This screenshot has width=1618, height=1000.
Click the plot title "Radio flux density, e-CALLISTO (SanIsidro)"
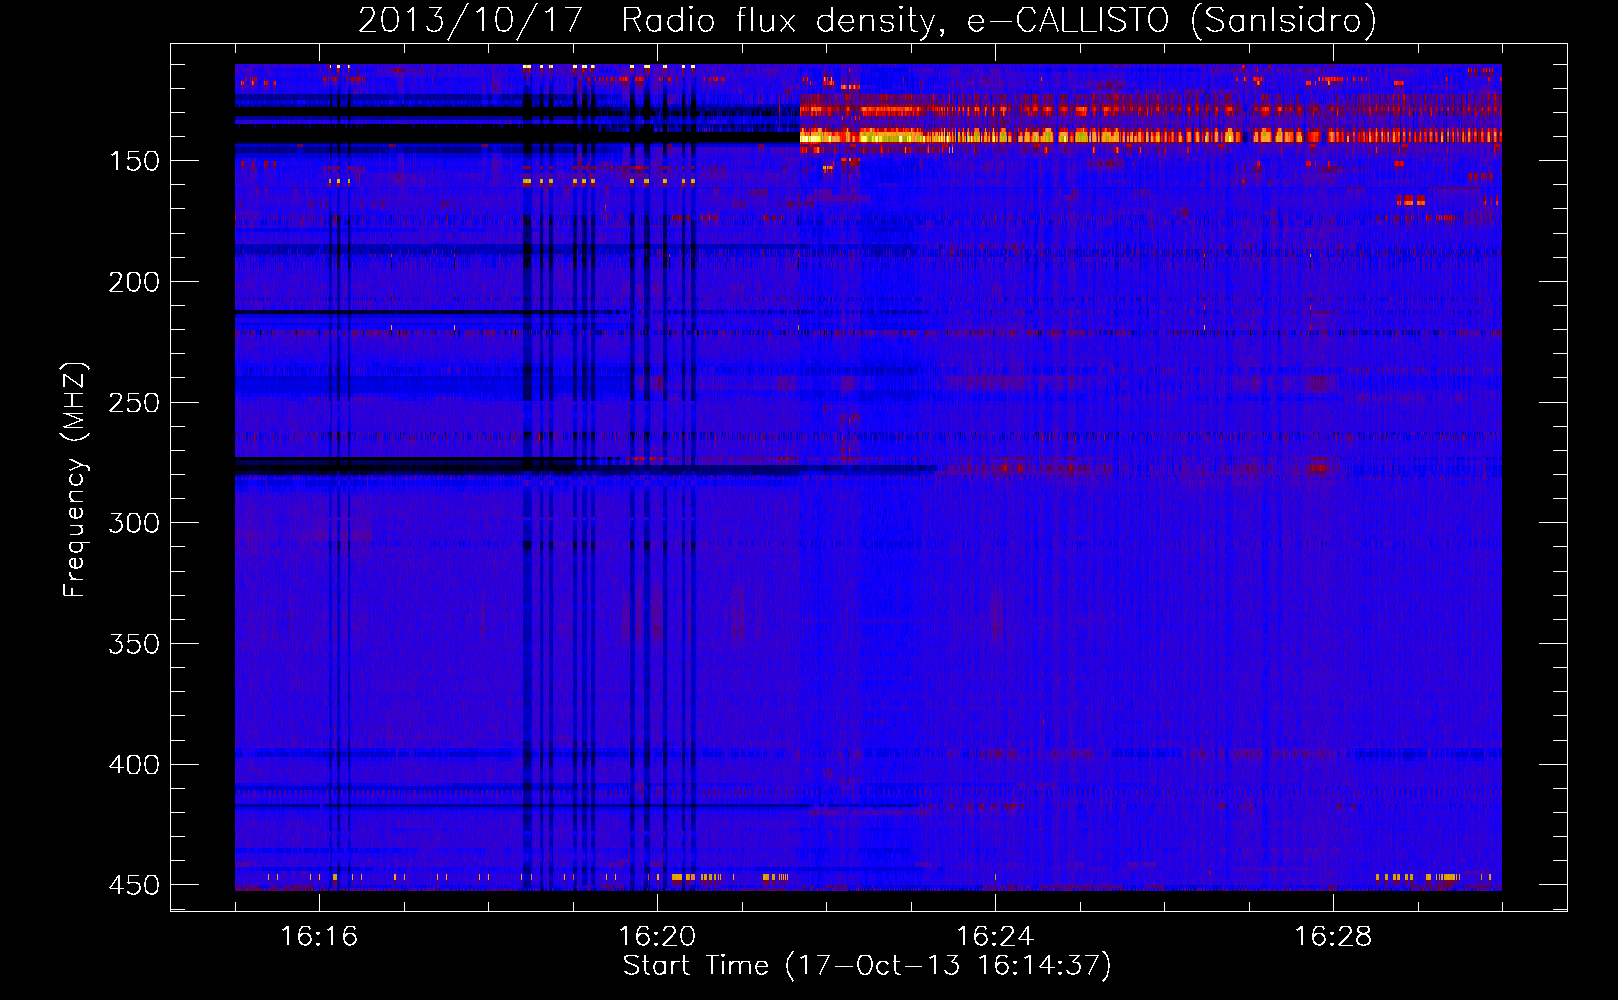pos(998,20)
